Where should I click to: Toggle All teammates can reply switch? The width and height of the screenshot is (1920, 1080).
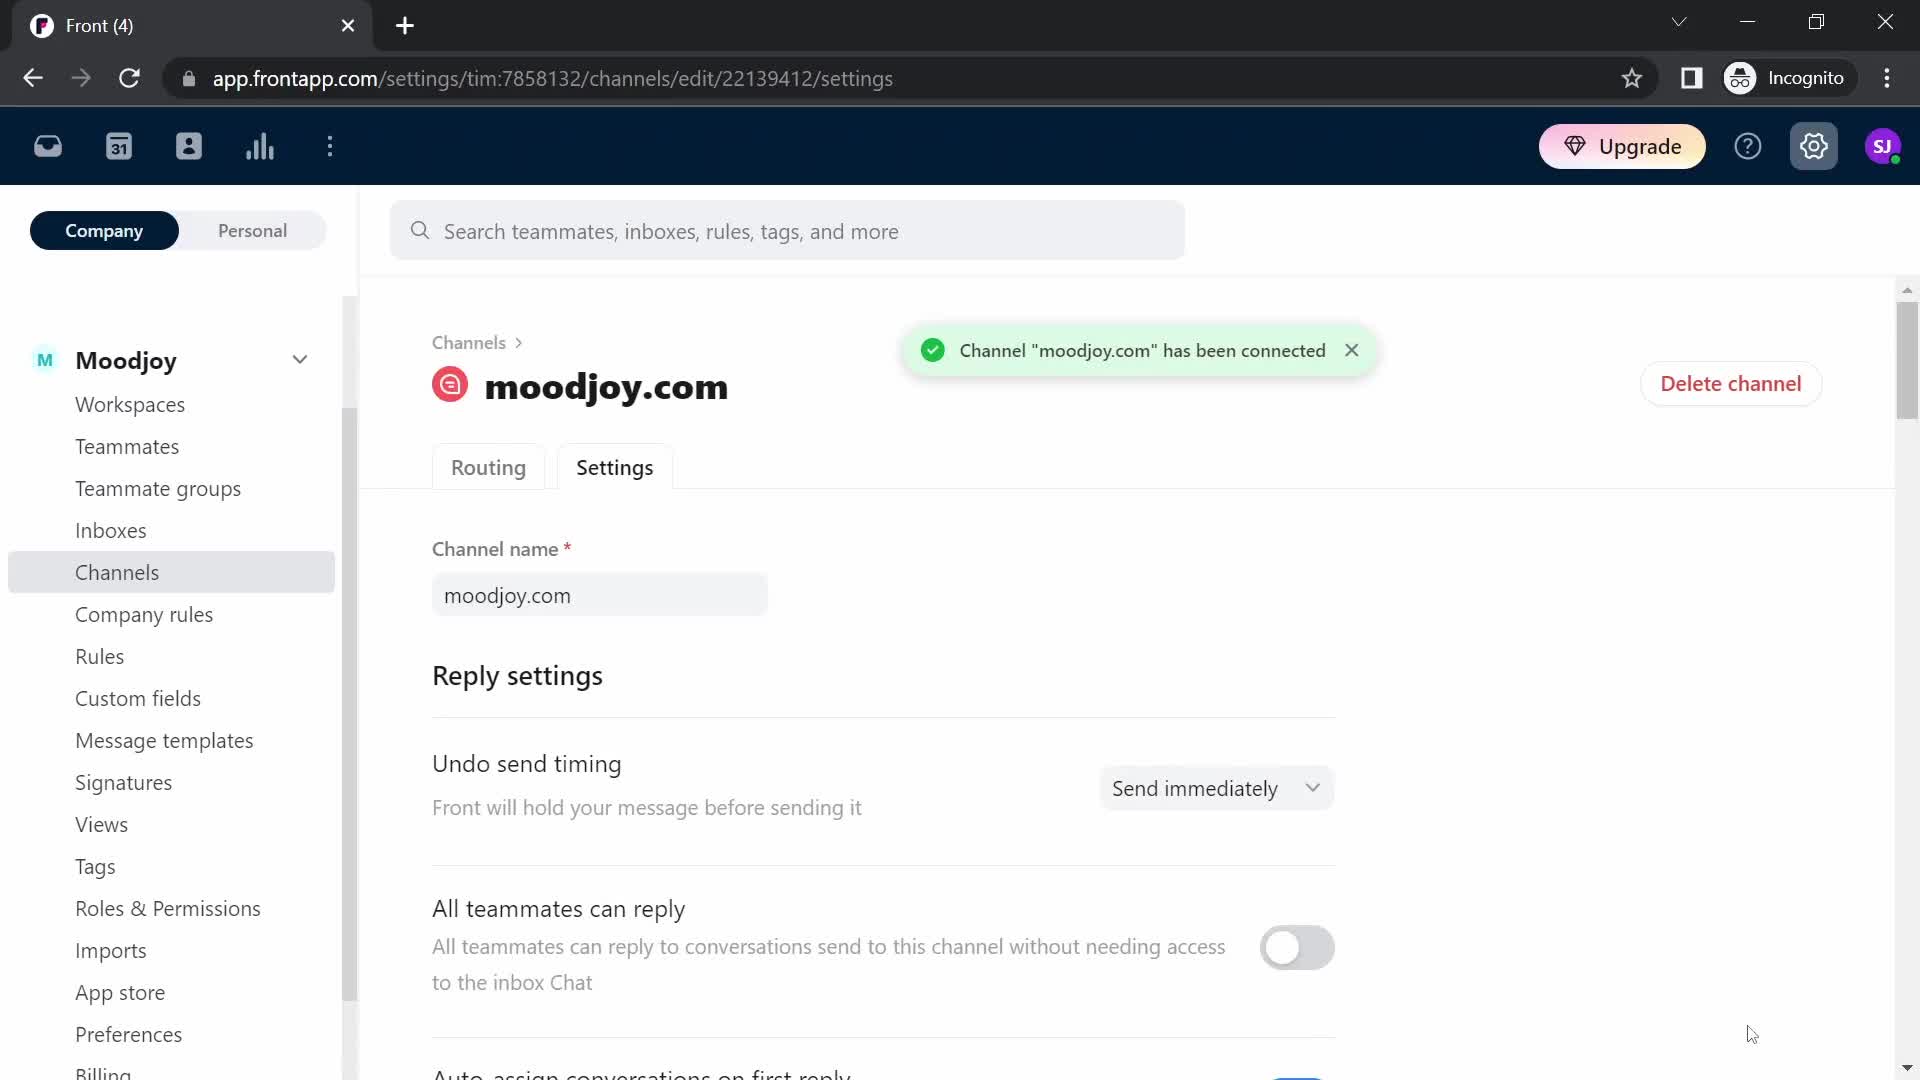pyautogui.click(x=1296, y=947)
